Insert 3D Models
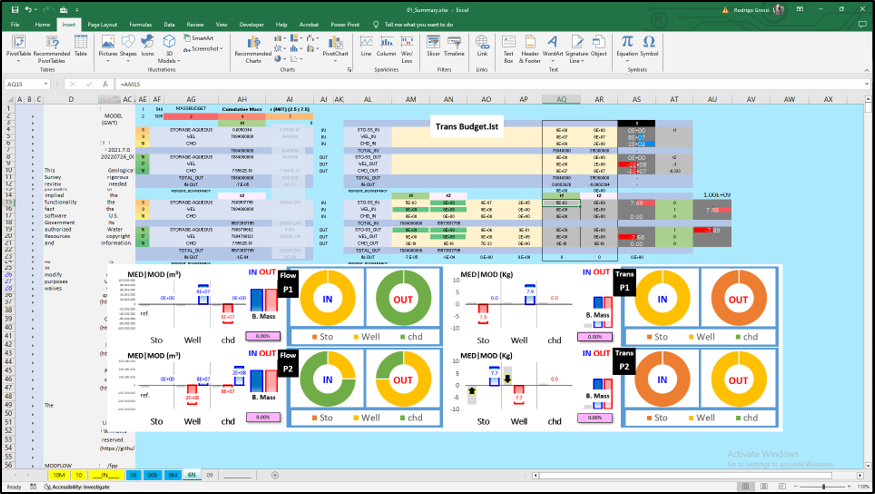 pyautogui.click(x=169, y=49)
